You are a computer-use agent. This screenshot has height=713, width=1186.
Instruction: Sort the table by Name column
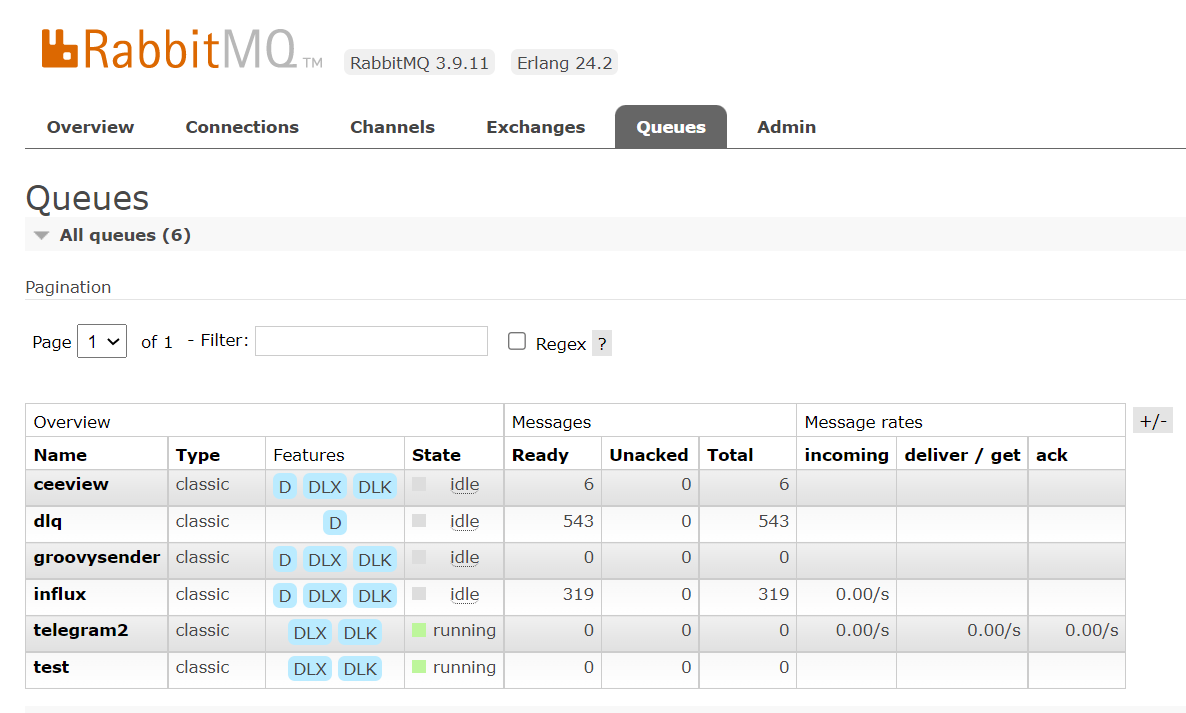60,455
